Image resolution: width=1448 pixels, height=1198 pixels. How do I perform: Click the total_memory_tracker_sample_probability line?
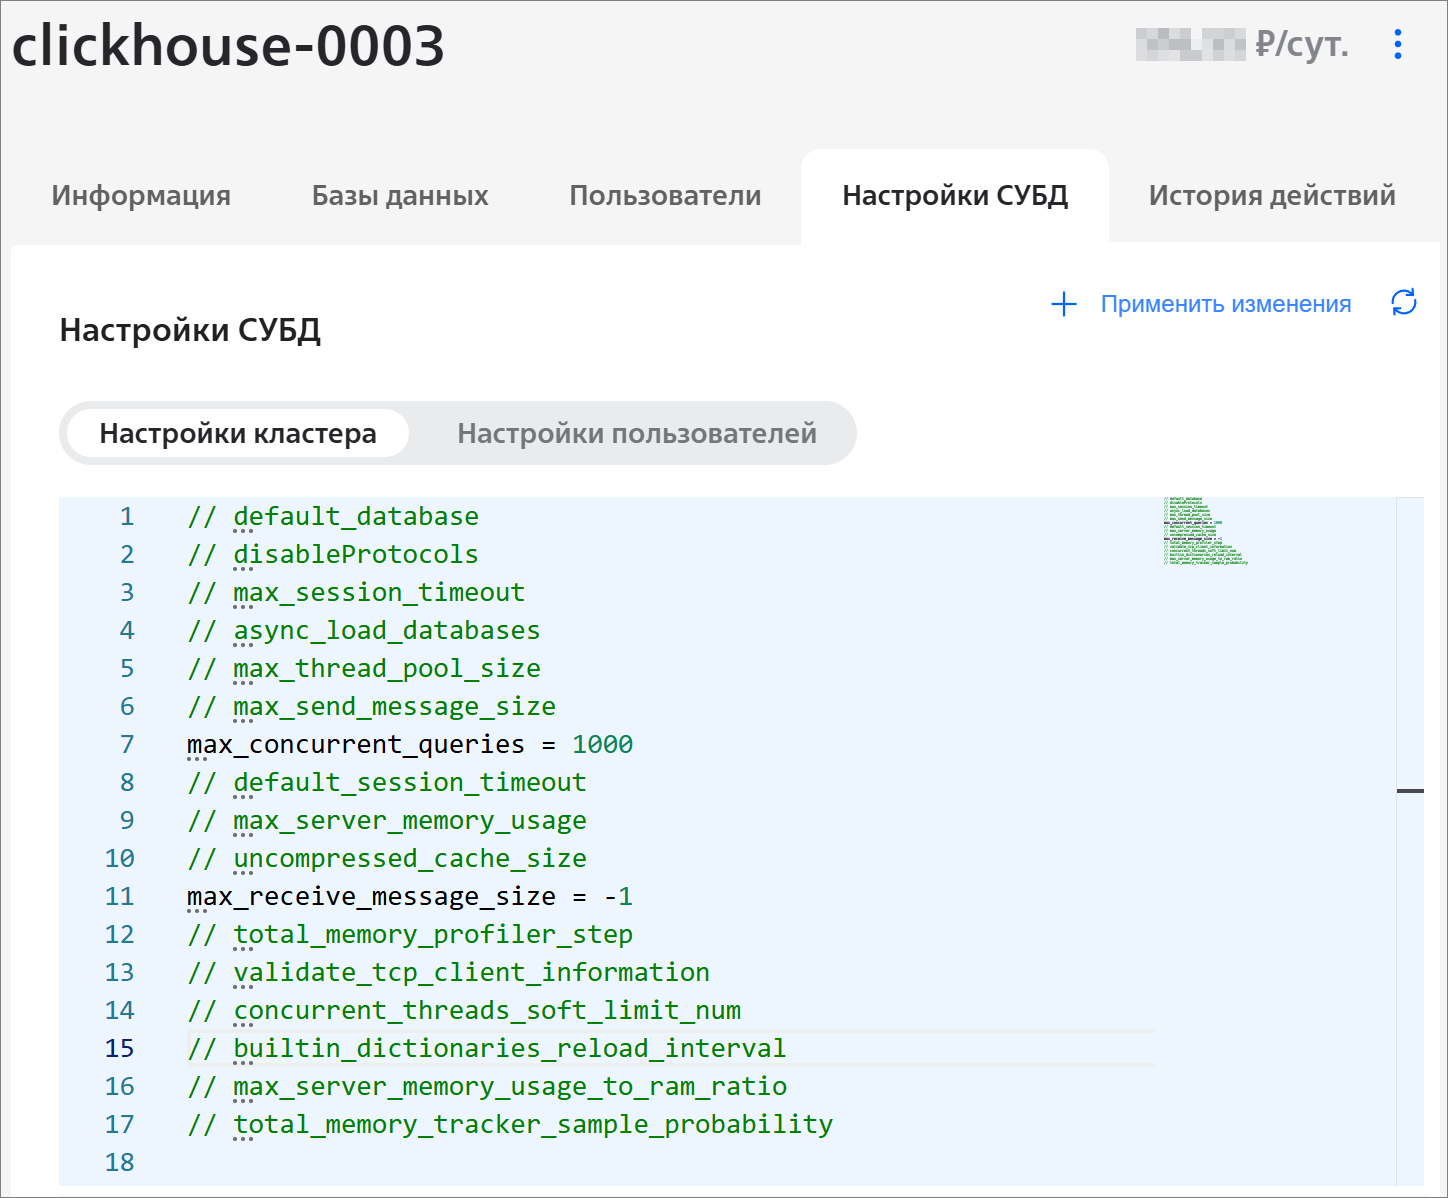point(510,1125)
